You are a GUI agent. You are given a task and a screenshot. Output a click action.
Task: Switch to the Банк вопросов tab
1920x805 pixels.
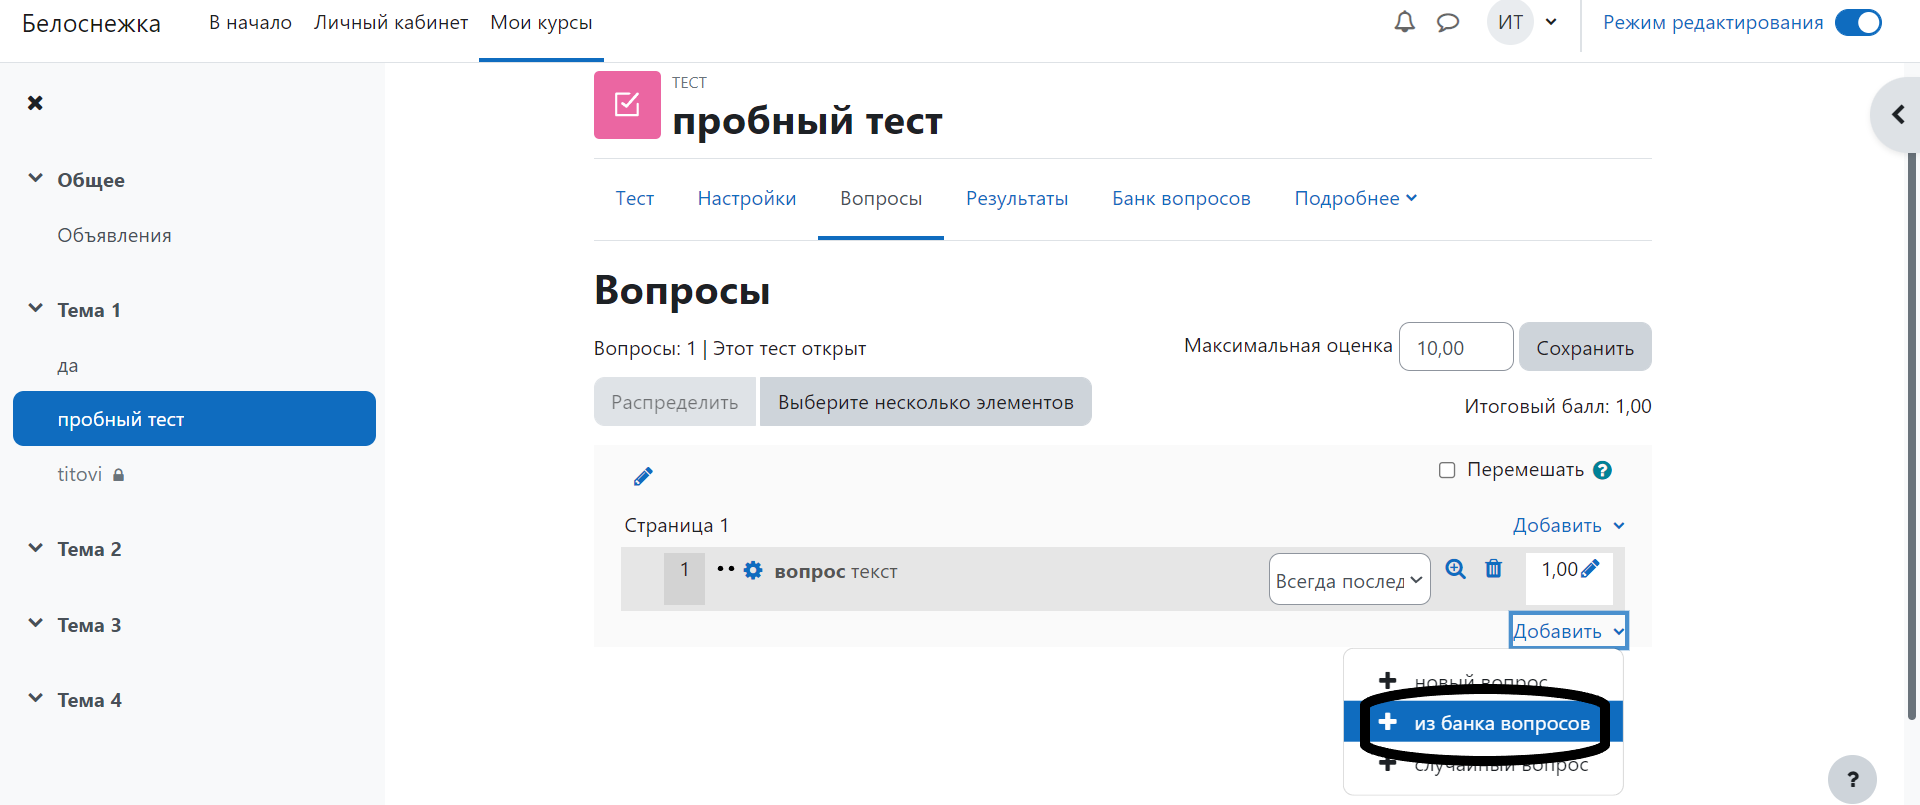click(x=1181, y=198)
